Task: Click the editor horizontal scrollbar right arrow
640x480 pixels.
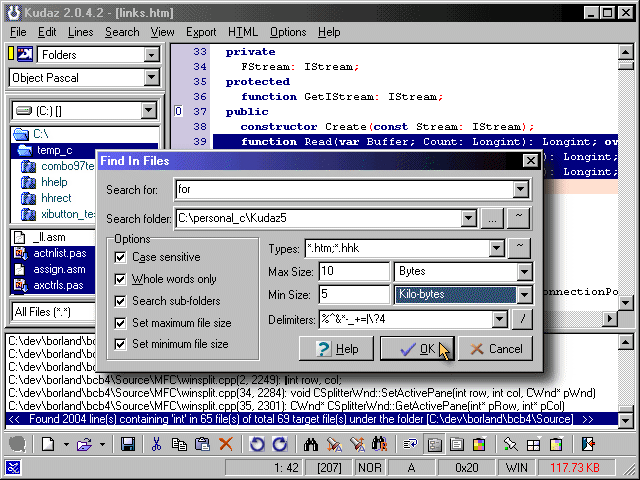Action: pos(610,318)
